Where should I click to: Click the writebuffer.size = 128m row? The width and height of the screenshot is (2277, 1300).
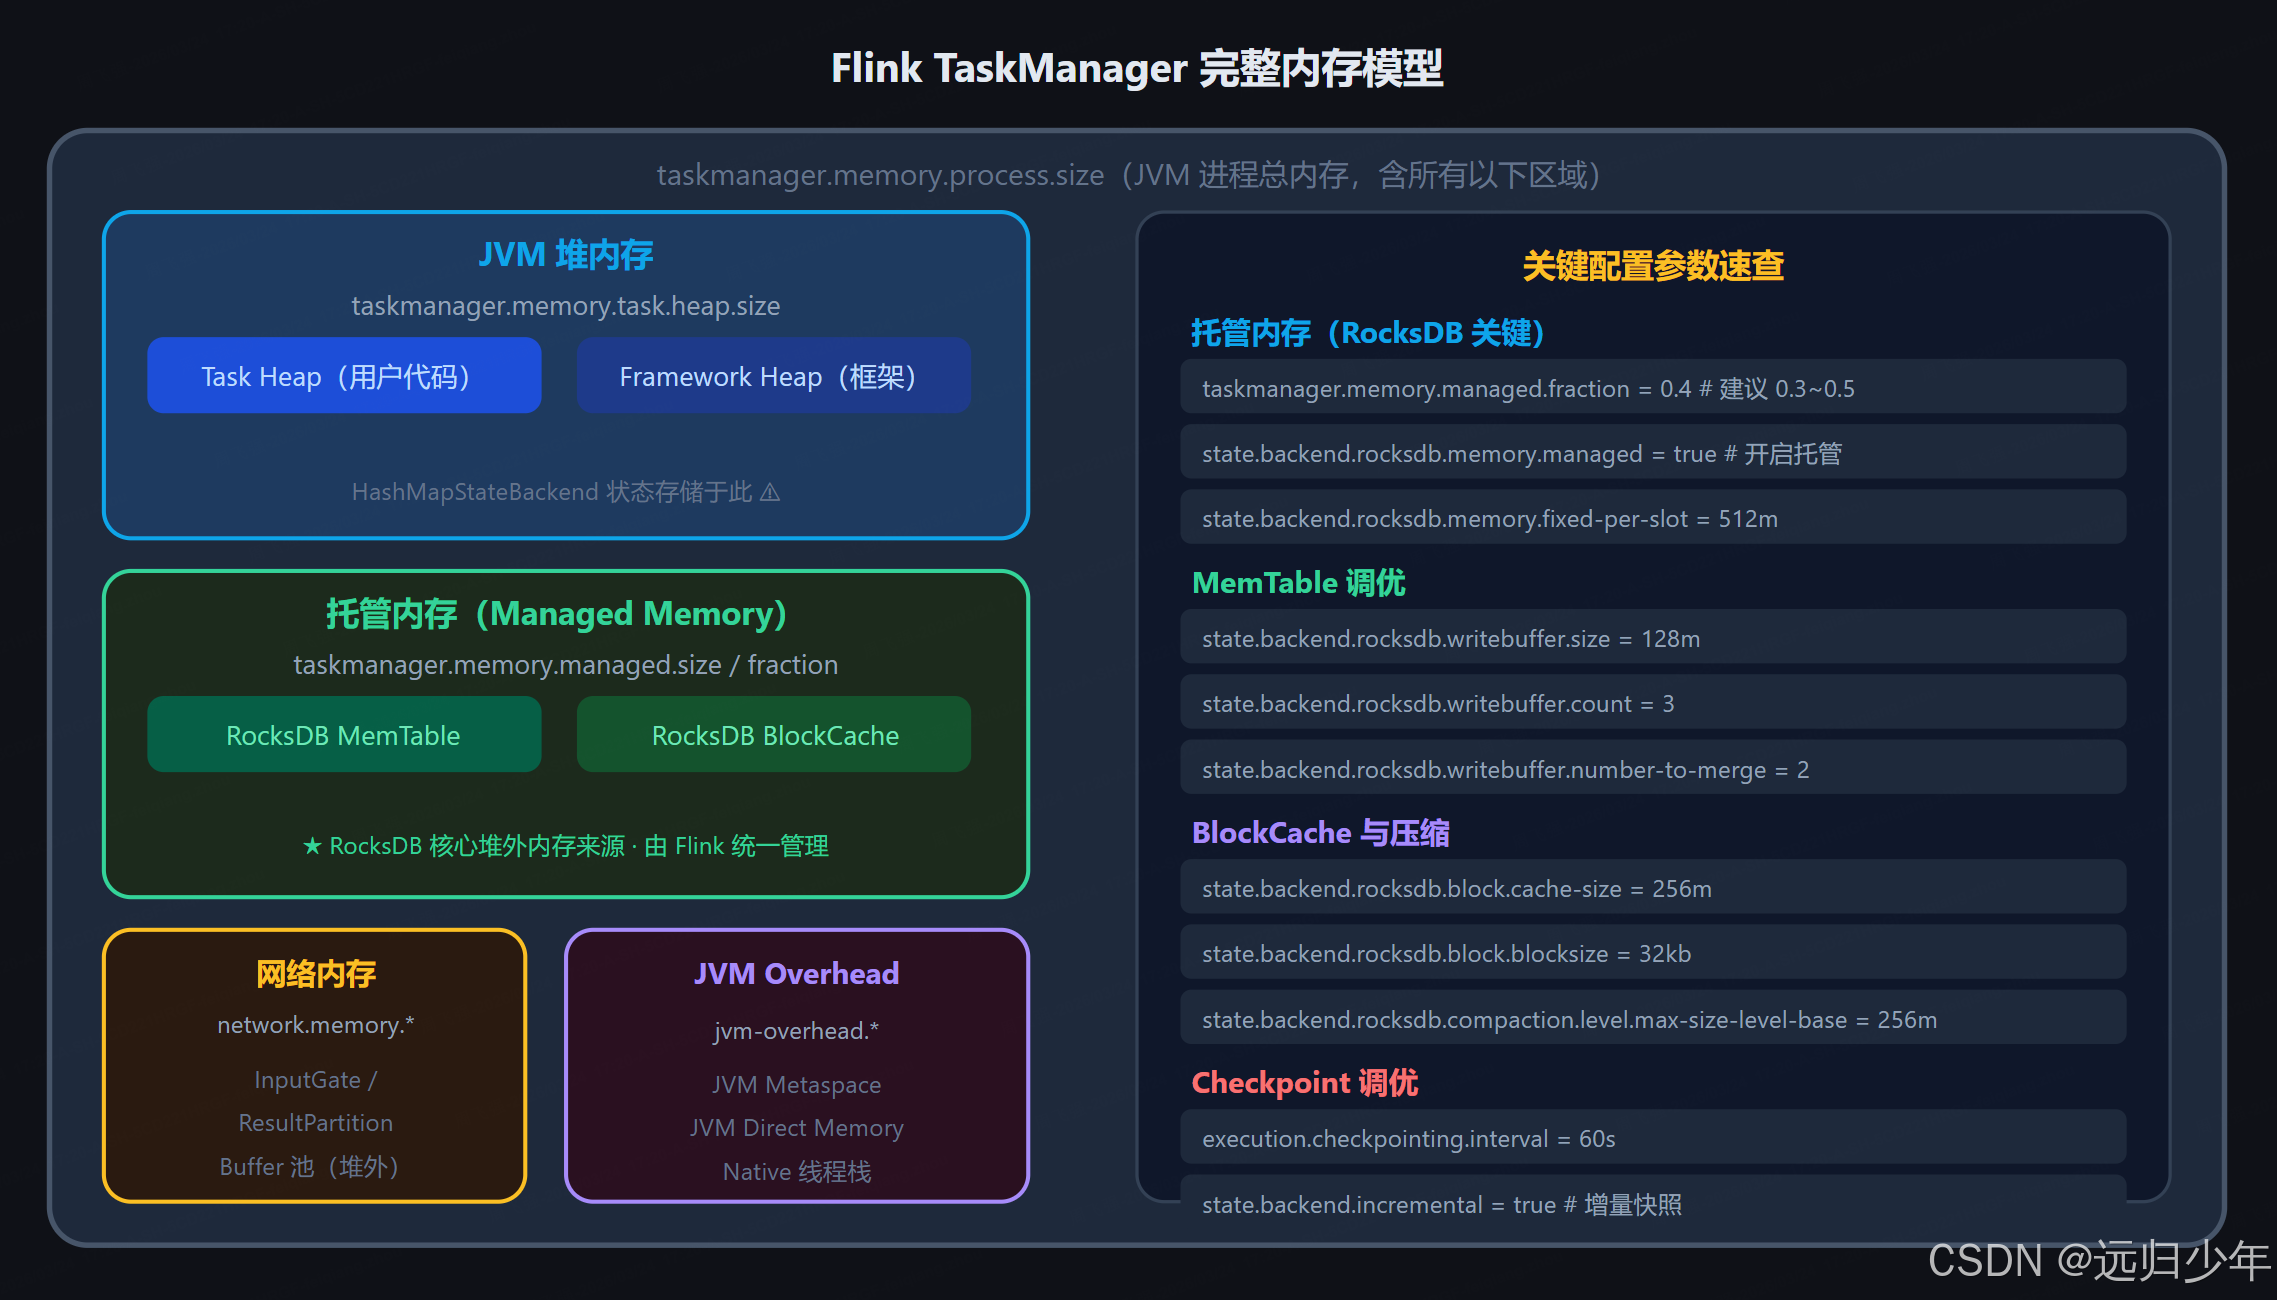coord(1652,638)
